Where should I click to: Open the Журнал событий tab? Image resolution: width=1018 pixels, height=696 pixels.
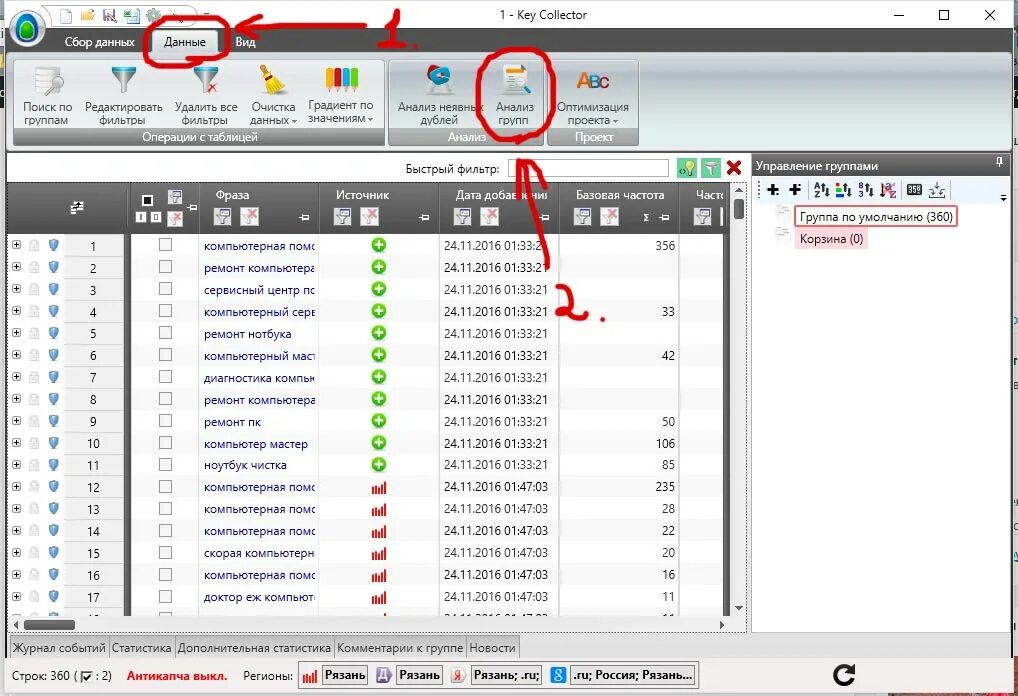tap(59, 648)
